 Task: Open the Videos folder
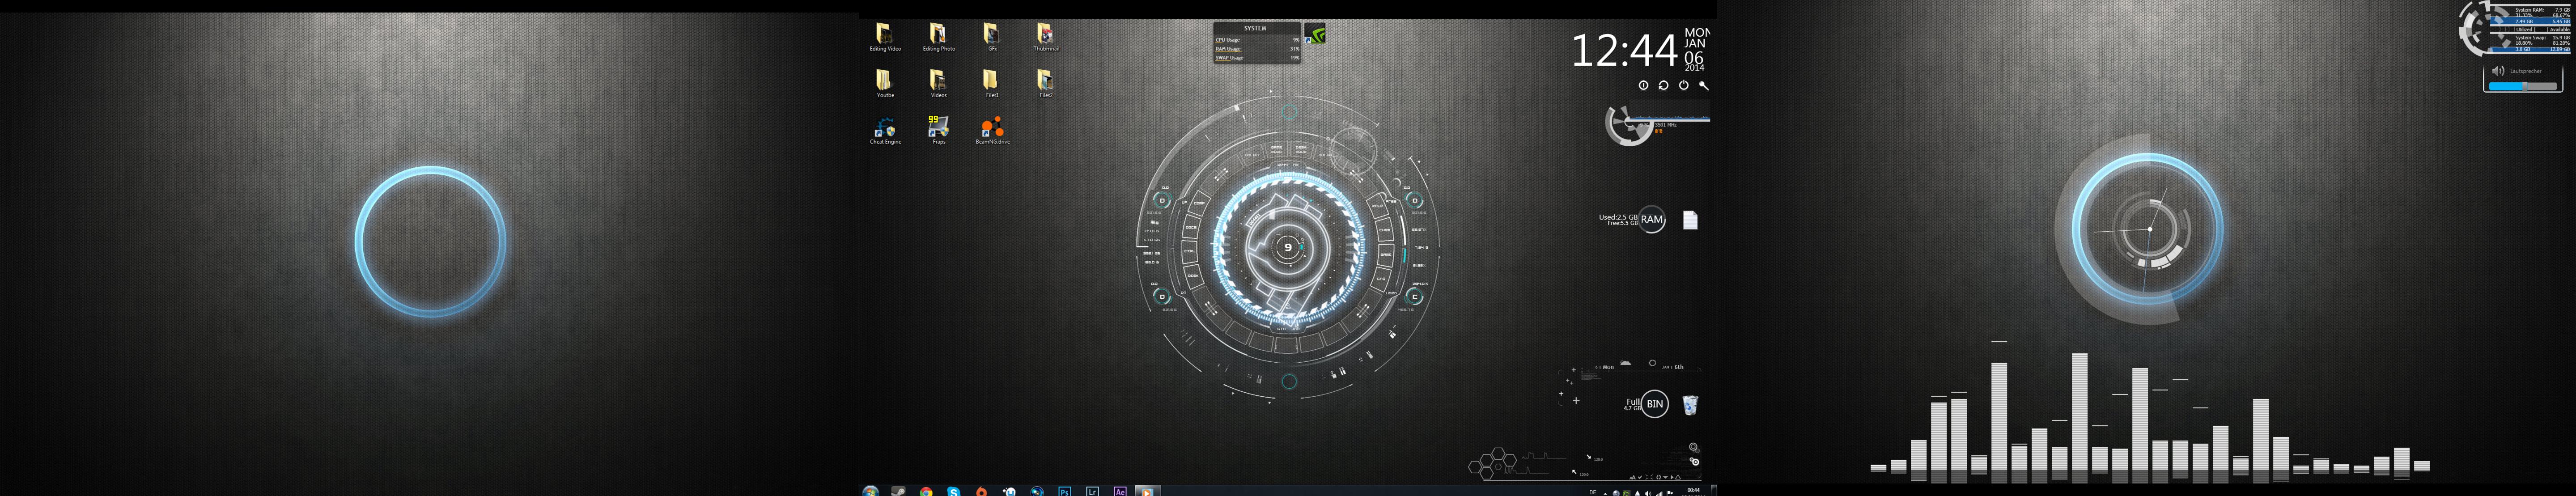(x=938, y=83)
